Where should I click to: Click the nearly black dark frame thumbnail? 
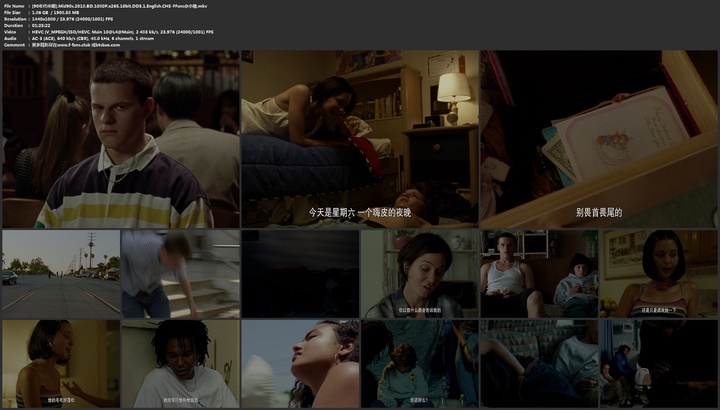299,274
